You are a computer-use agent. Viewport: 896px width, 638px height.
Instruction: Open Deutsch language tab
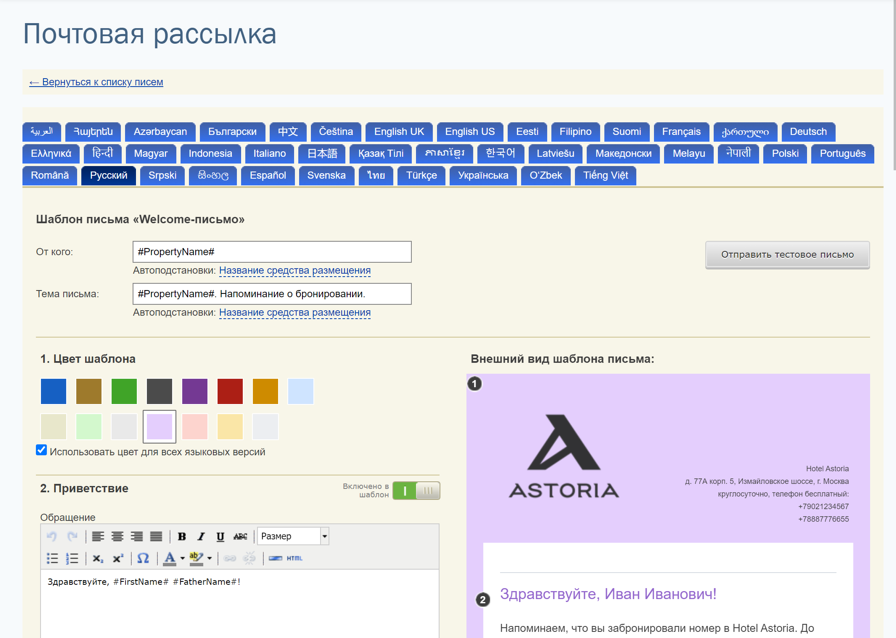[808, 131]
